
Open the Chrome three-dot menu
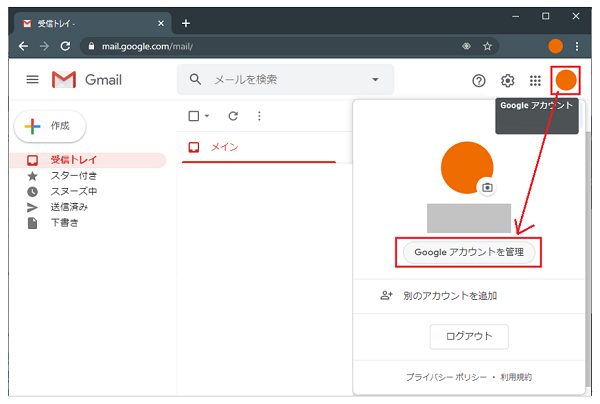tap(577, 46)
